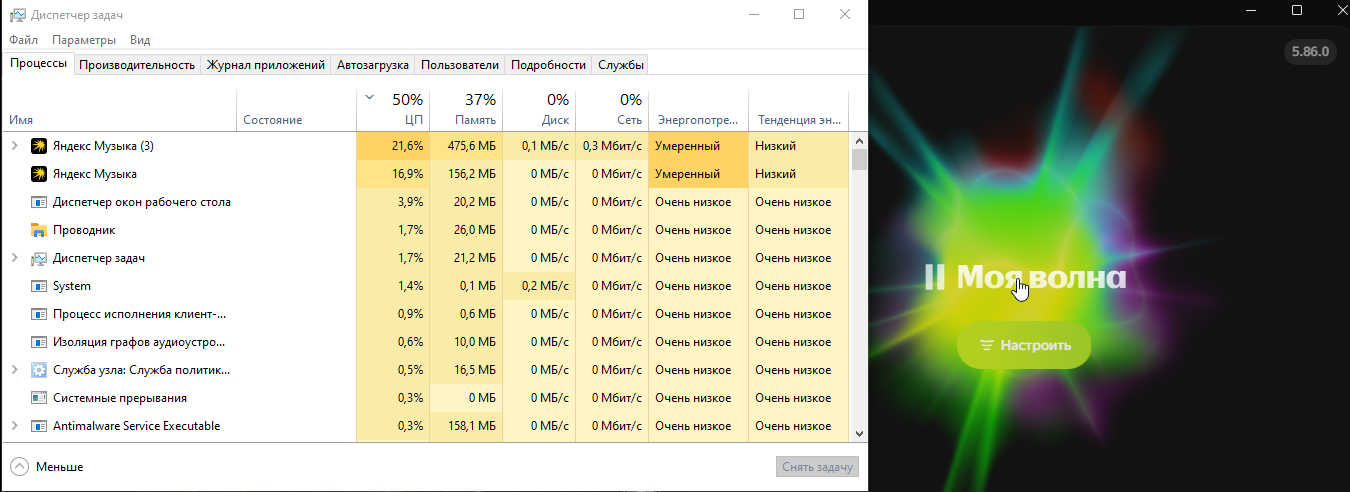Screen dimensions: 1350x492
Task: Click the 5.86.0 version badge
Action: [x=1310, y=52]
